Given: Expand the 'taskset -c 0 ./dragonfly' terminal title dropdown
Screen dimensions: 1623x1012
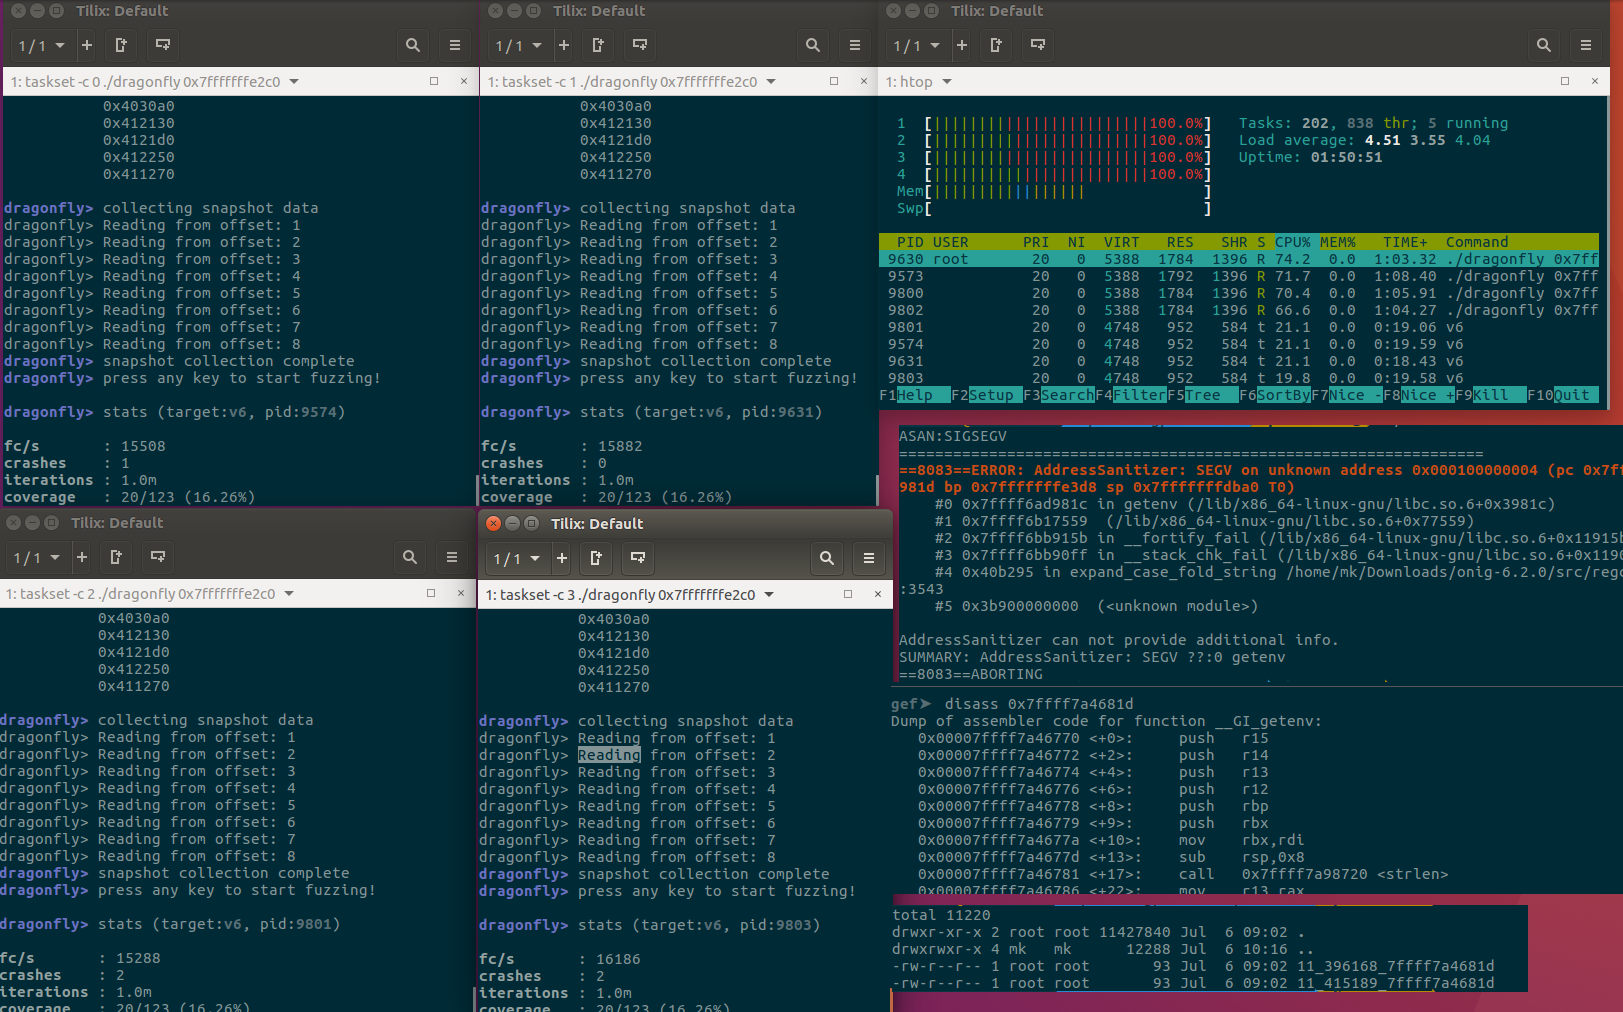Looking at the screenshot, I should tap(294, 82).
